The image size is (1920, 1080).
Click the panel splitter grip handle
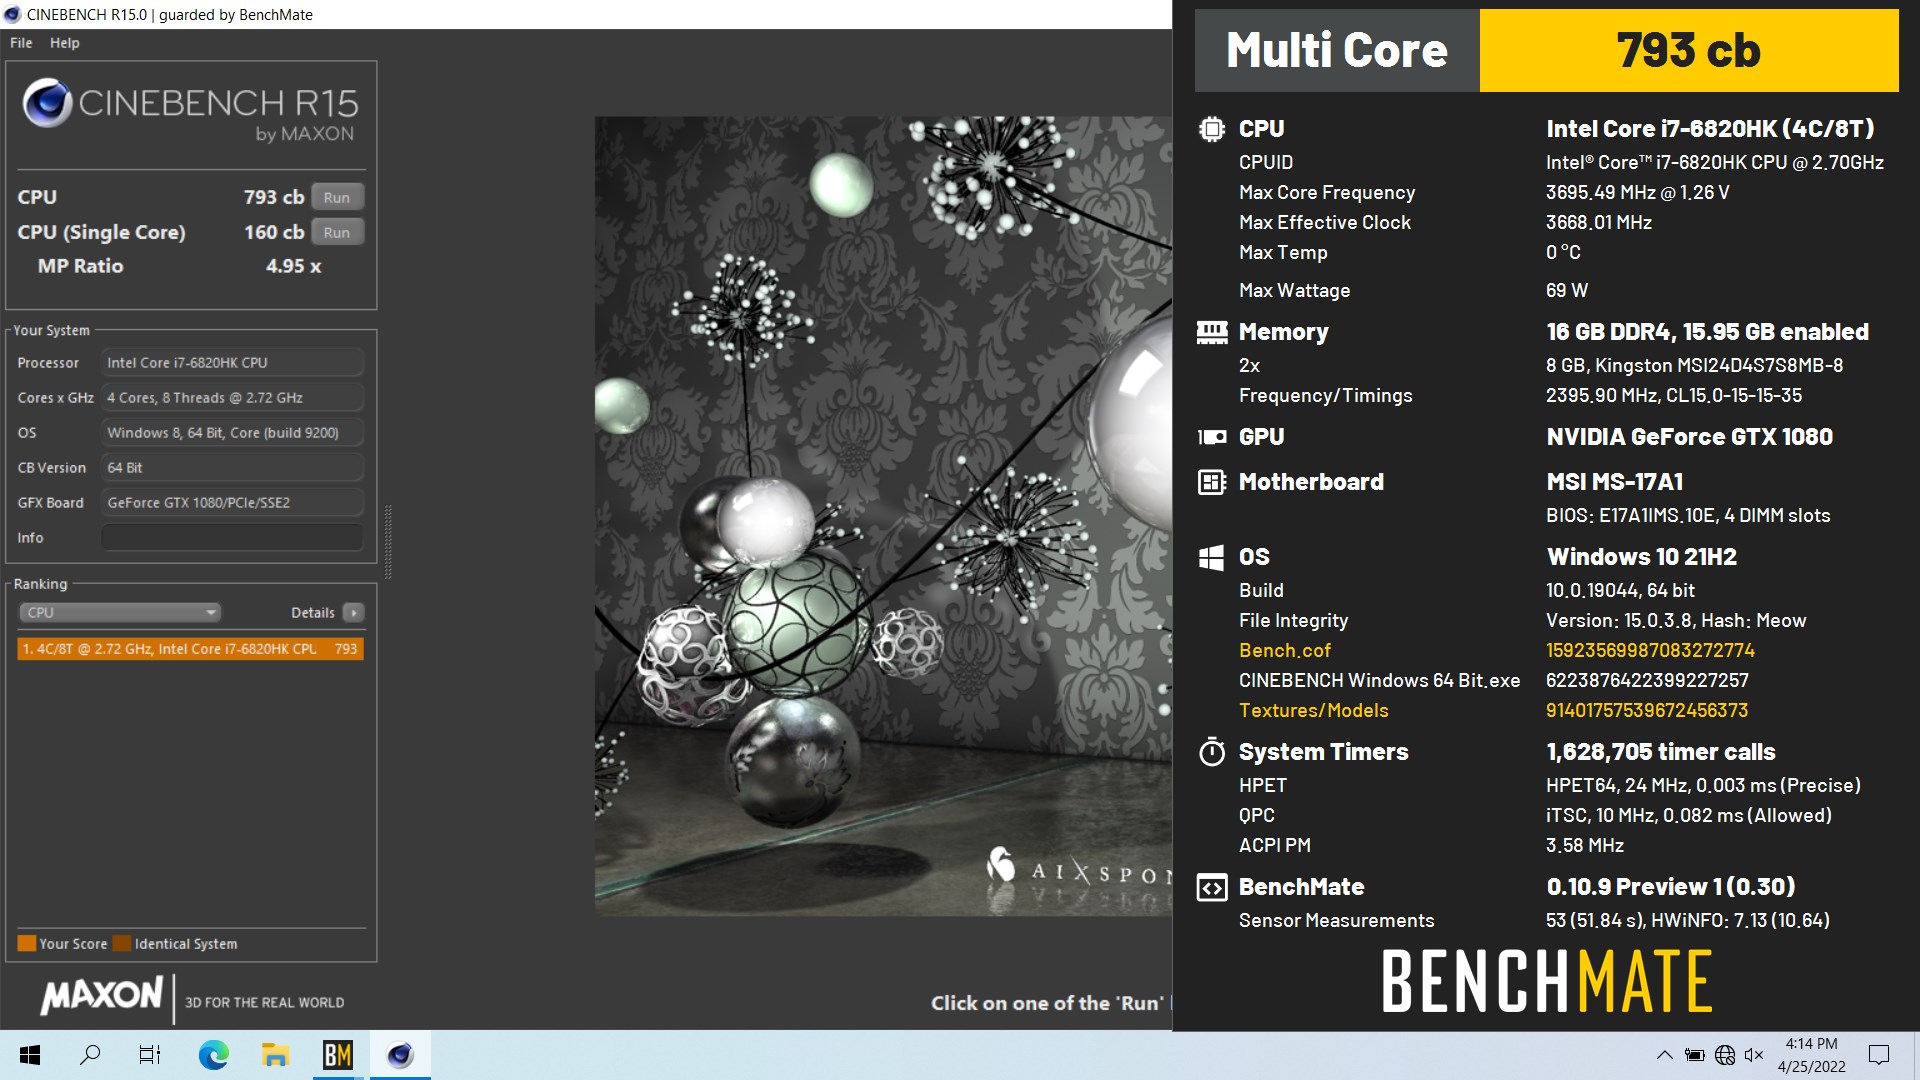point(388,541)
